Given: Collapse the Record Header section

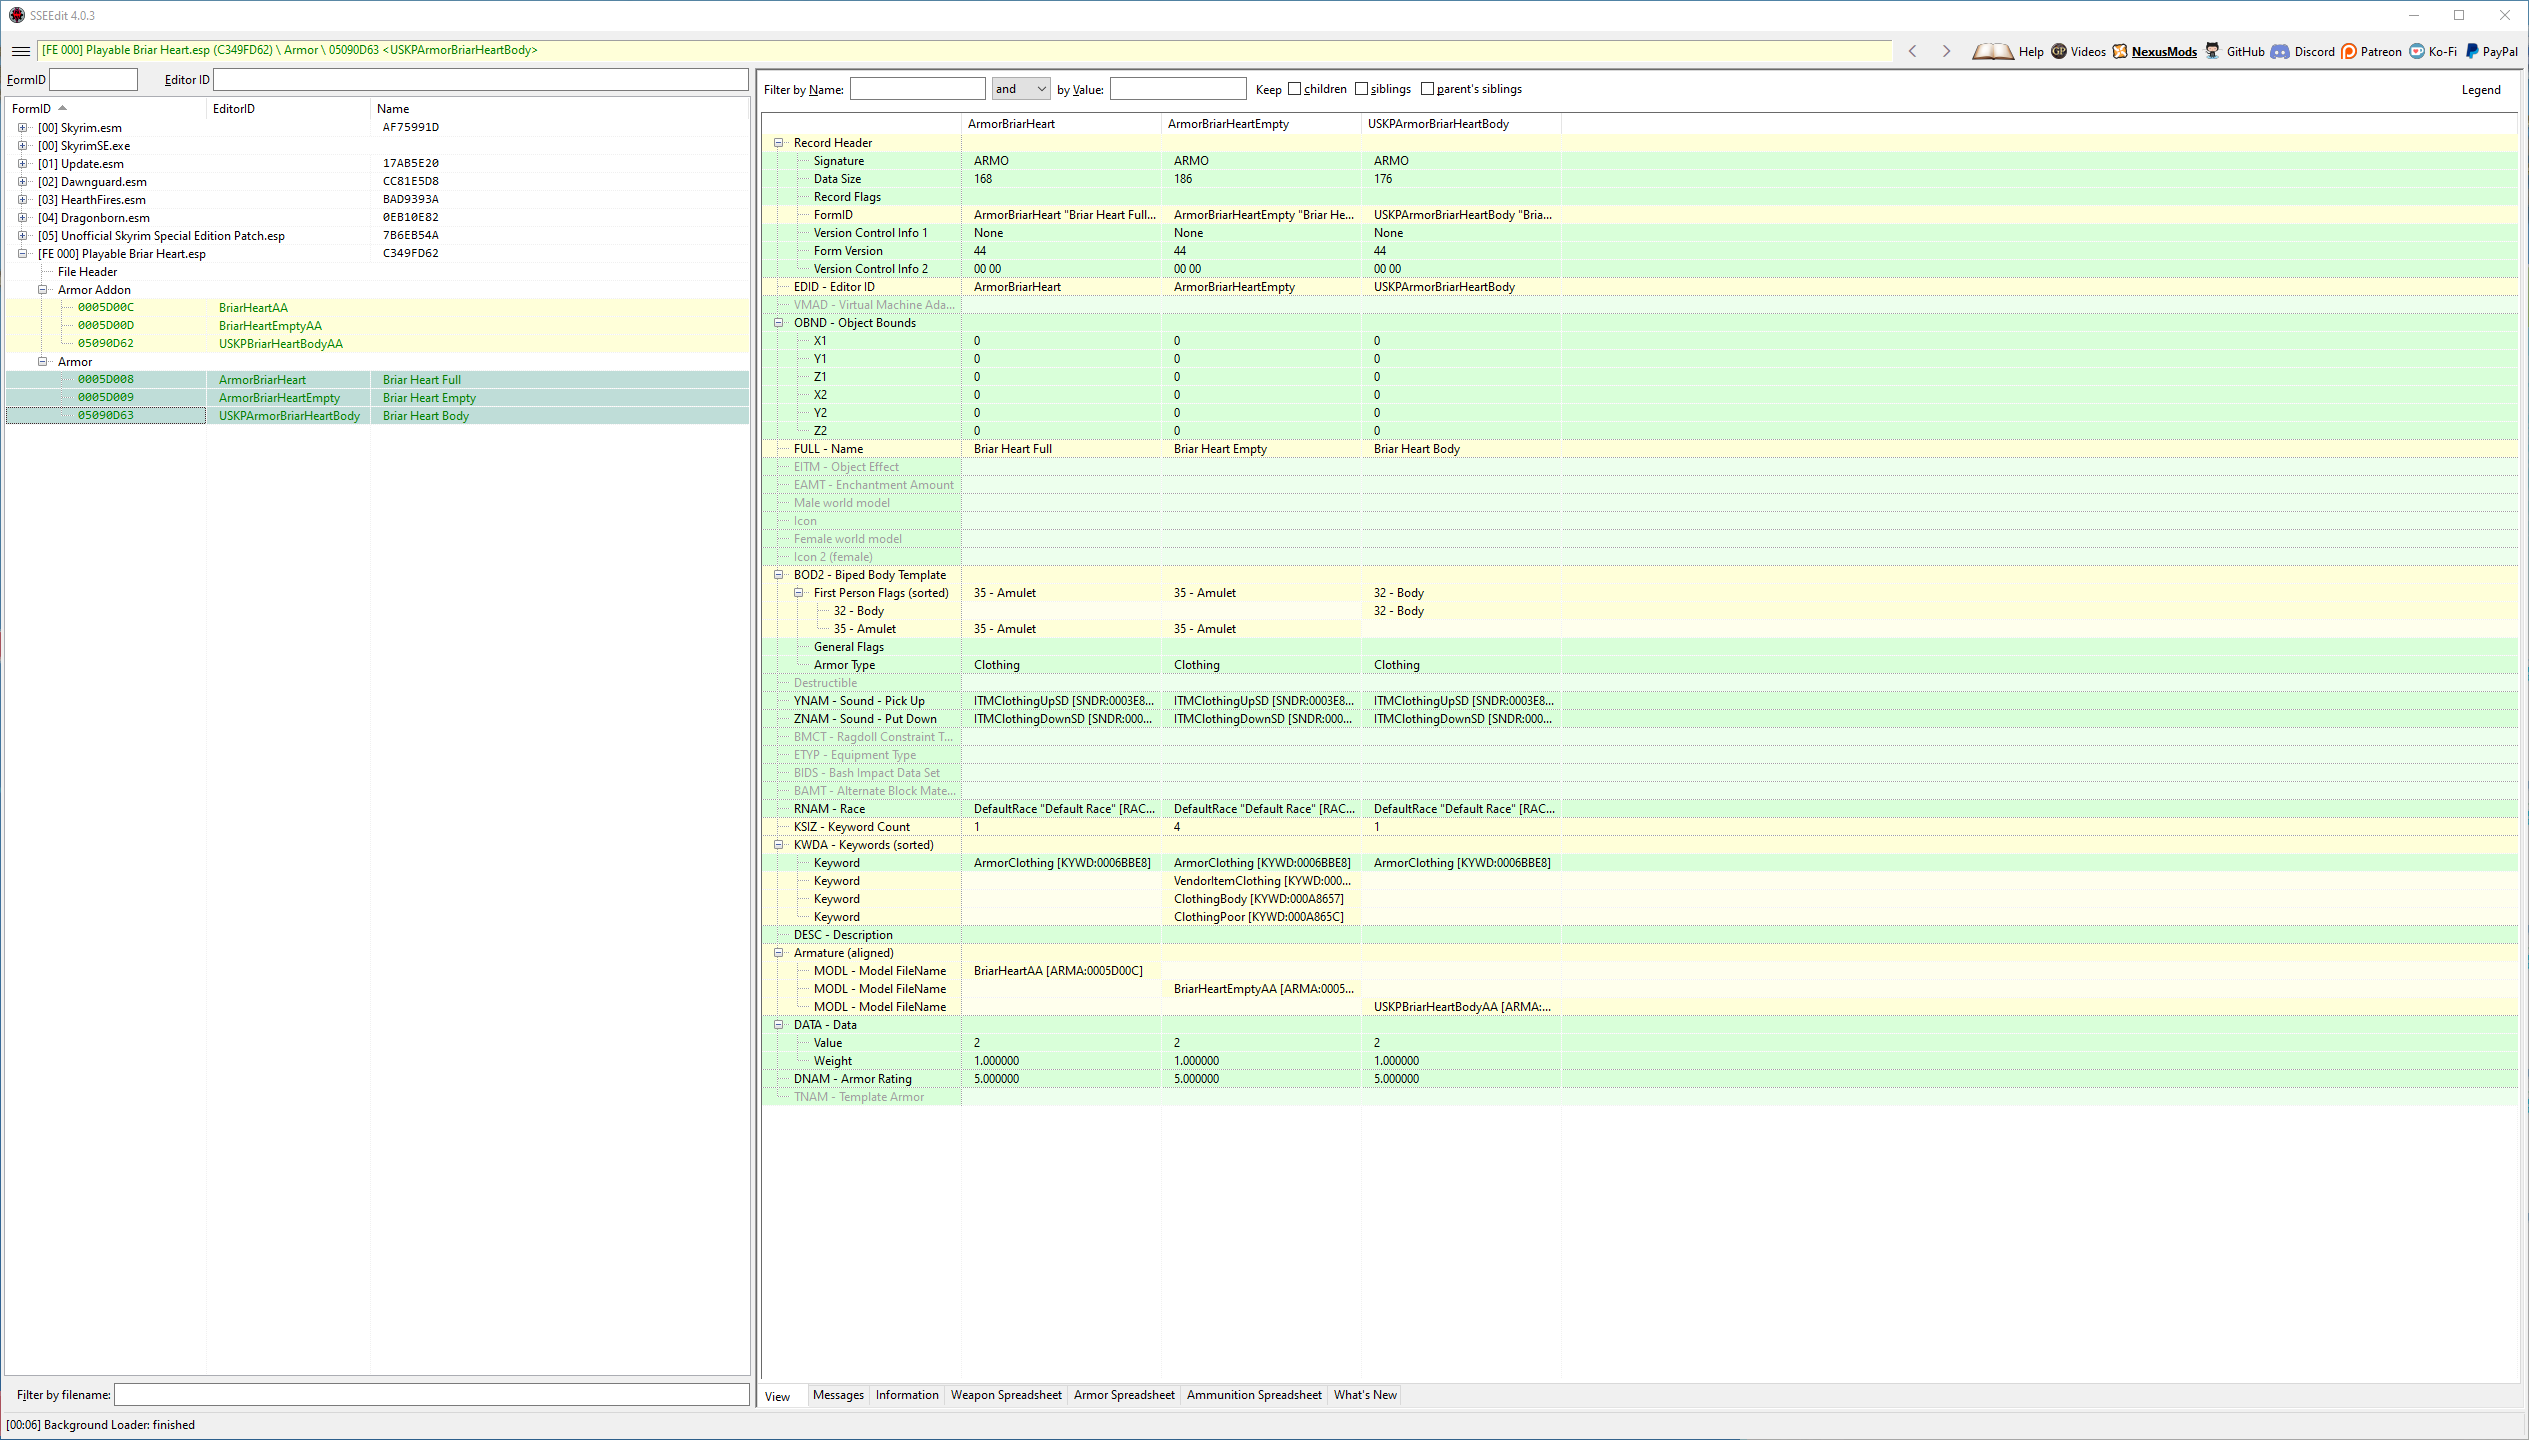Looking at the screenshot, I should pyautogui.click(x=778, y=142).
